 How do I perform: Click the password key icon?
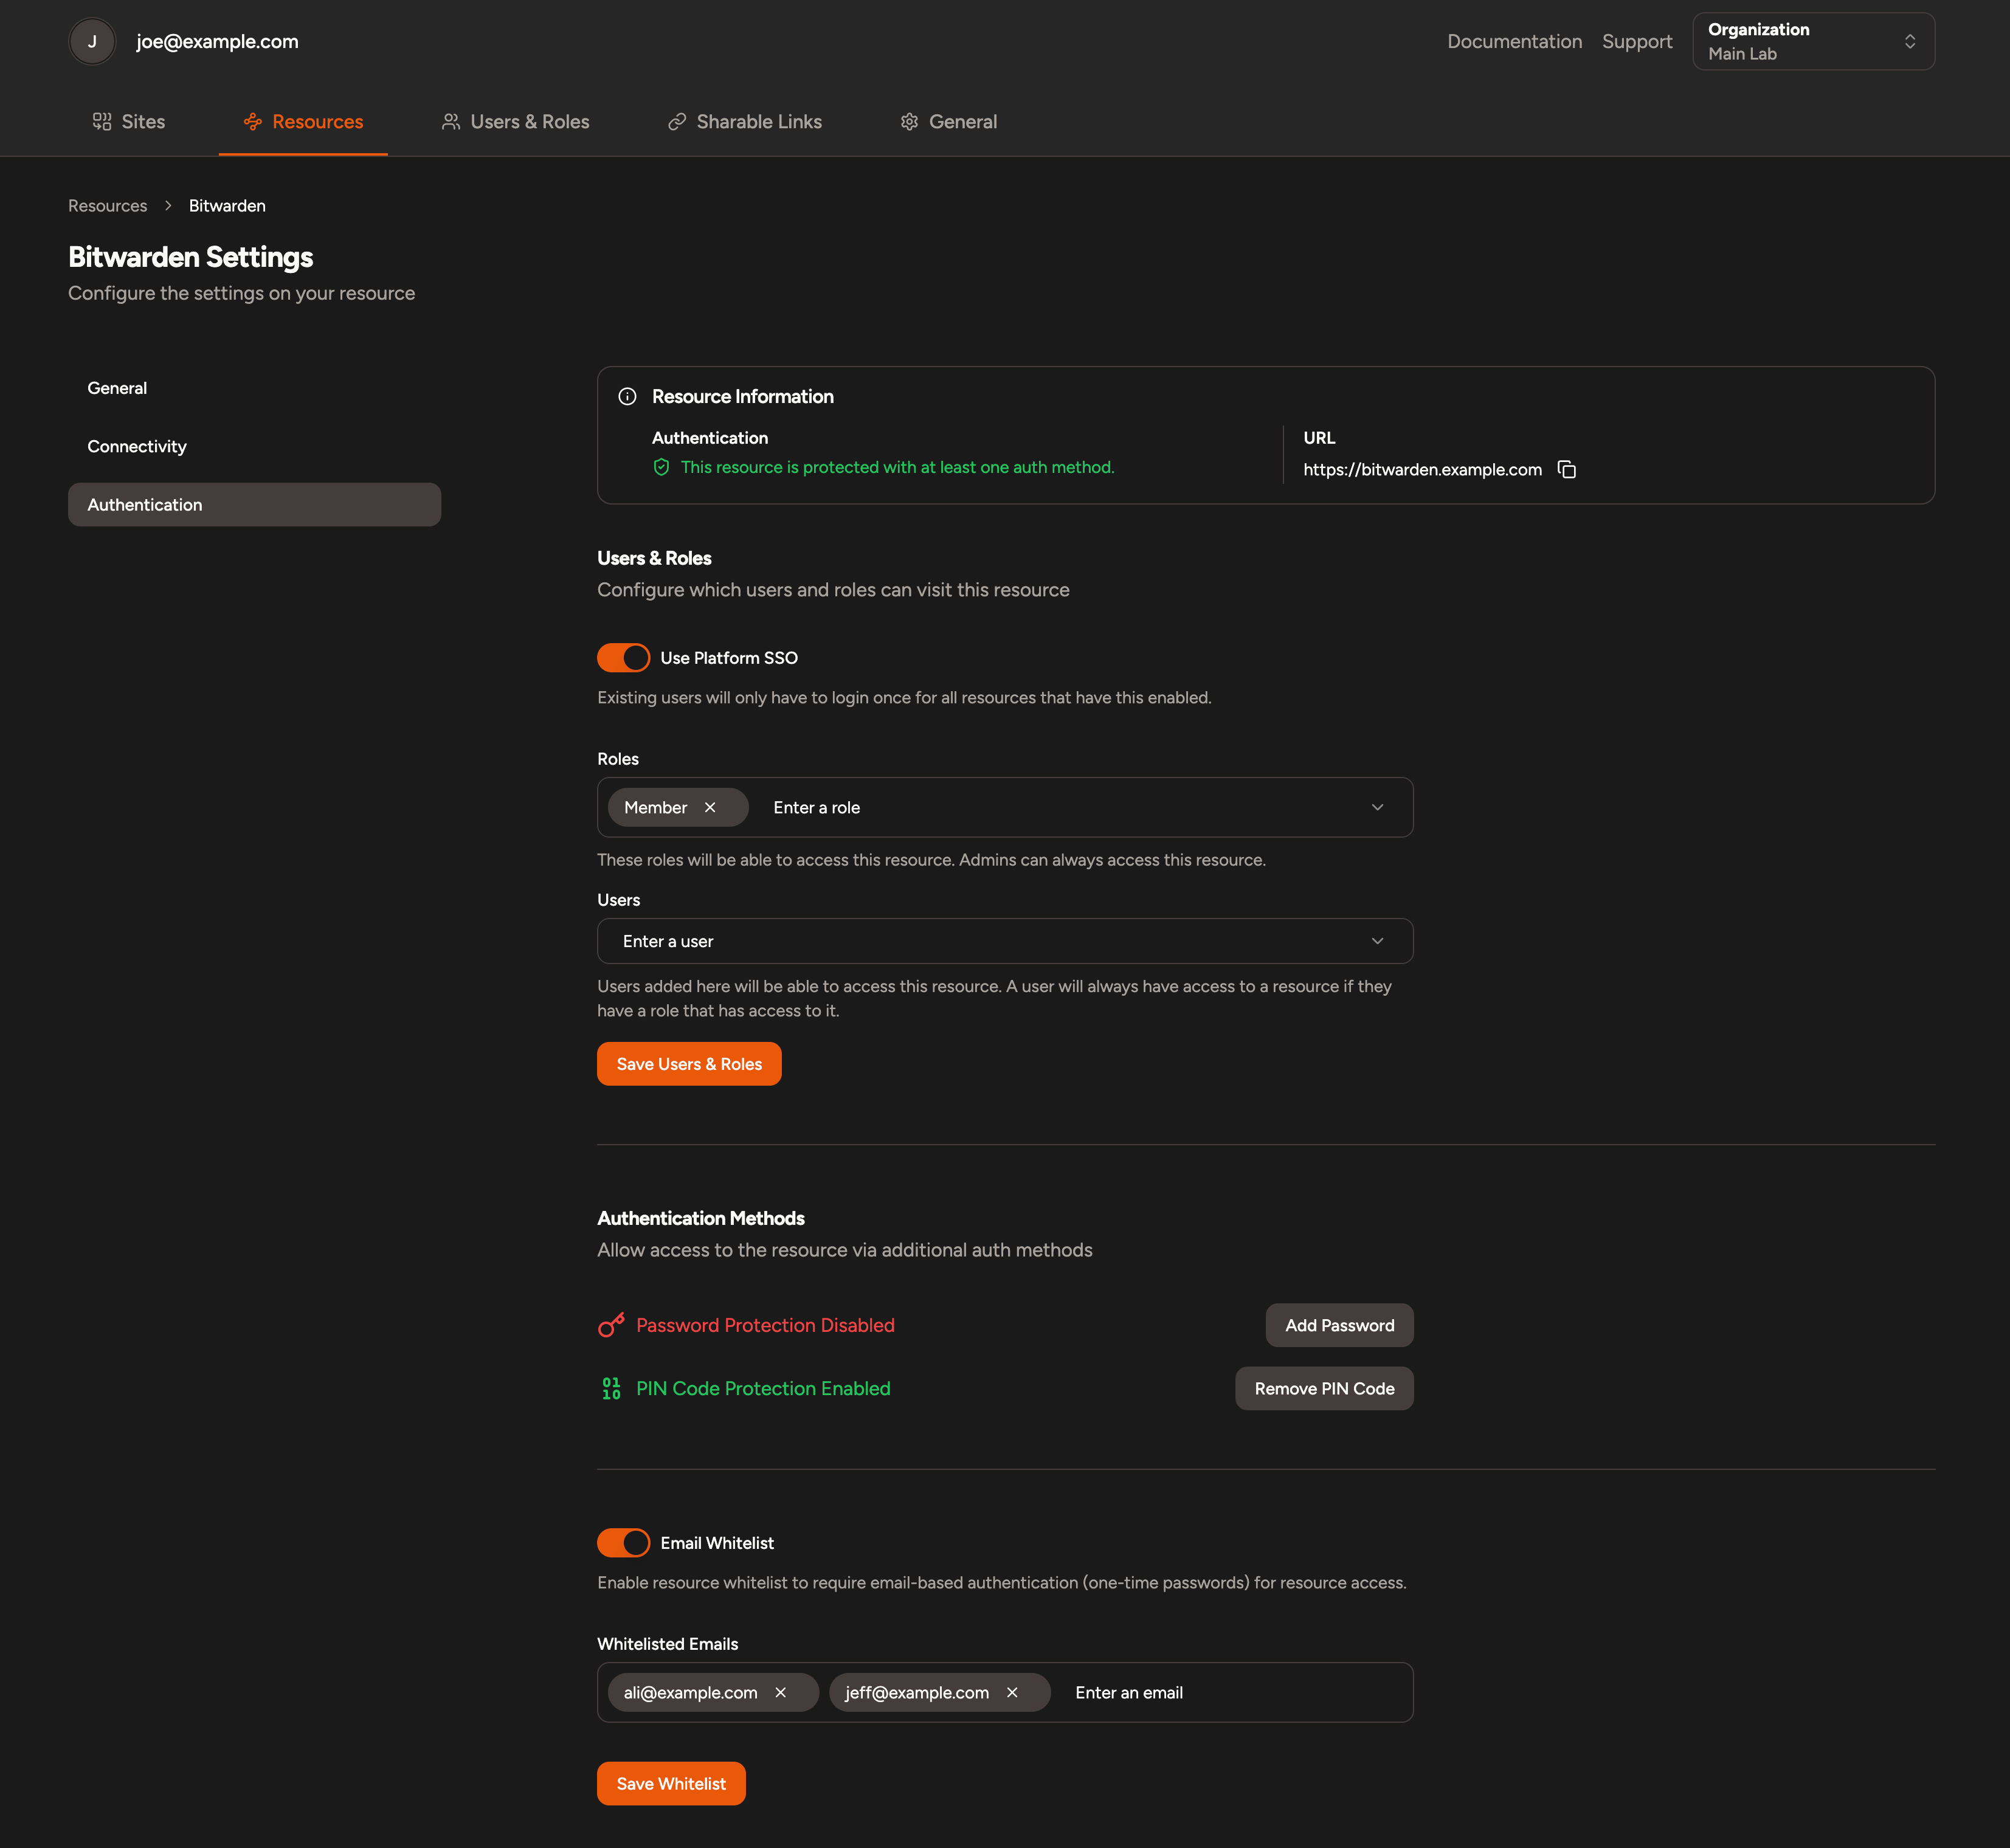click(x=611, y=1325)
